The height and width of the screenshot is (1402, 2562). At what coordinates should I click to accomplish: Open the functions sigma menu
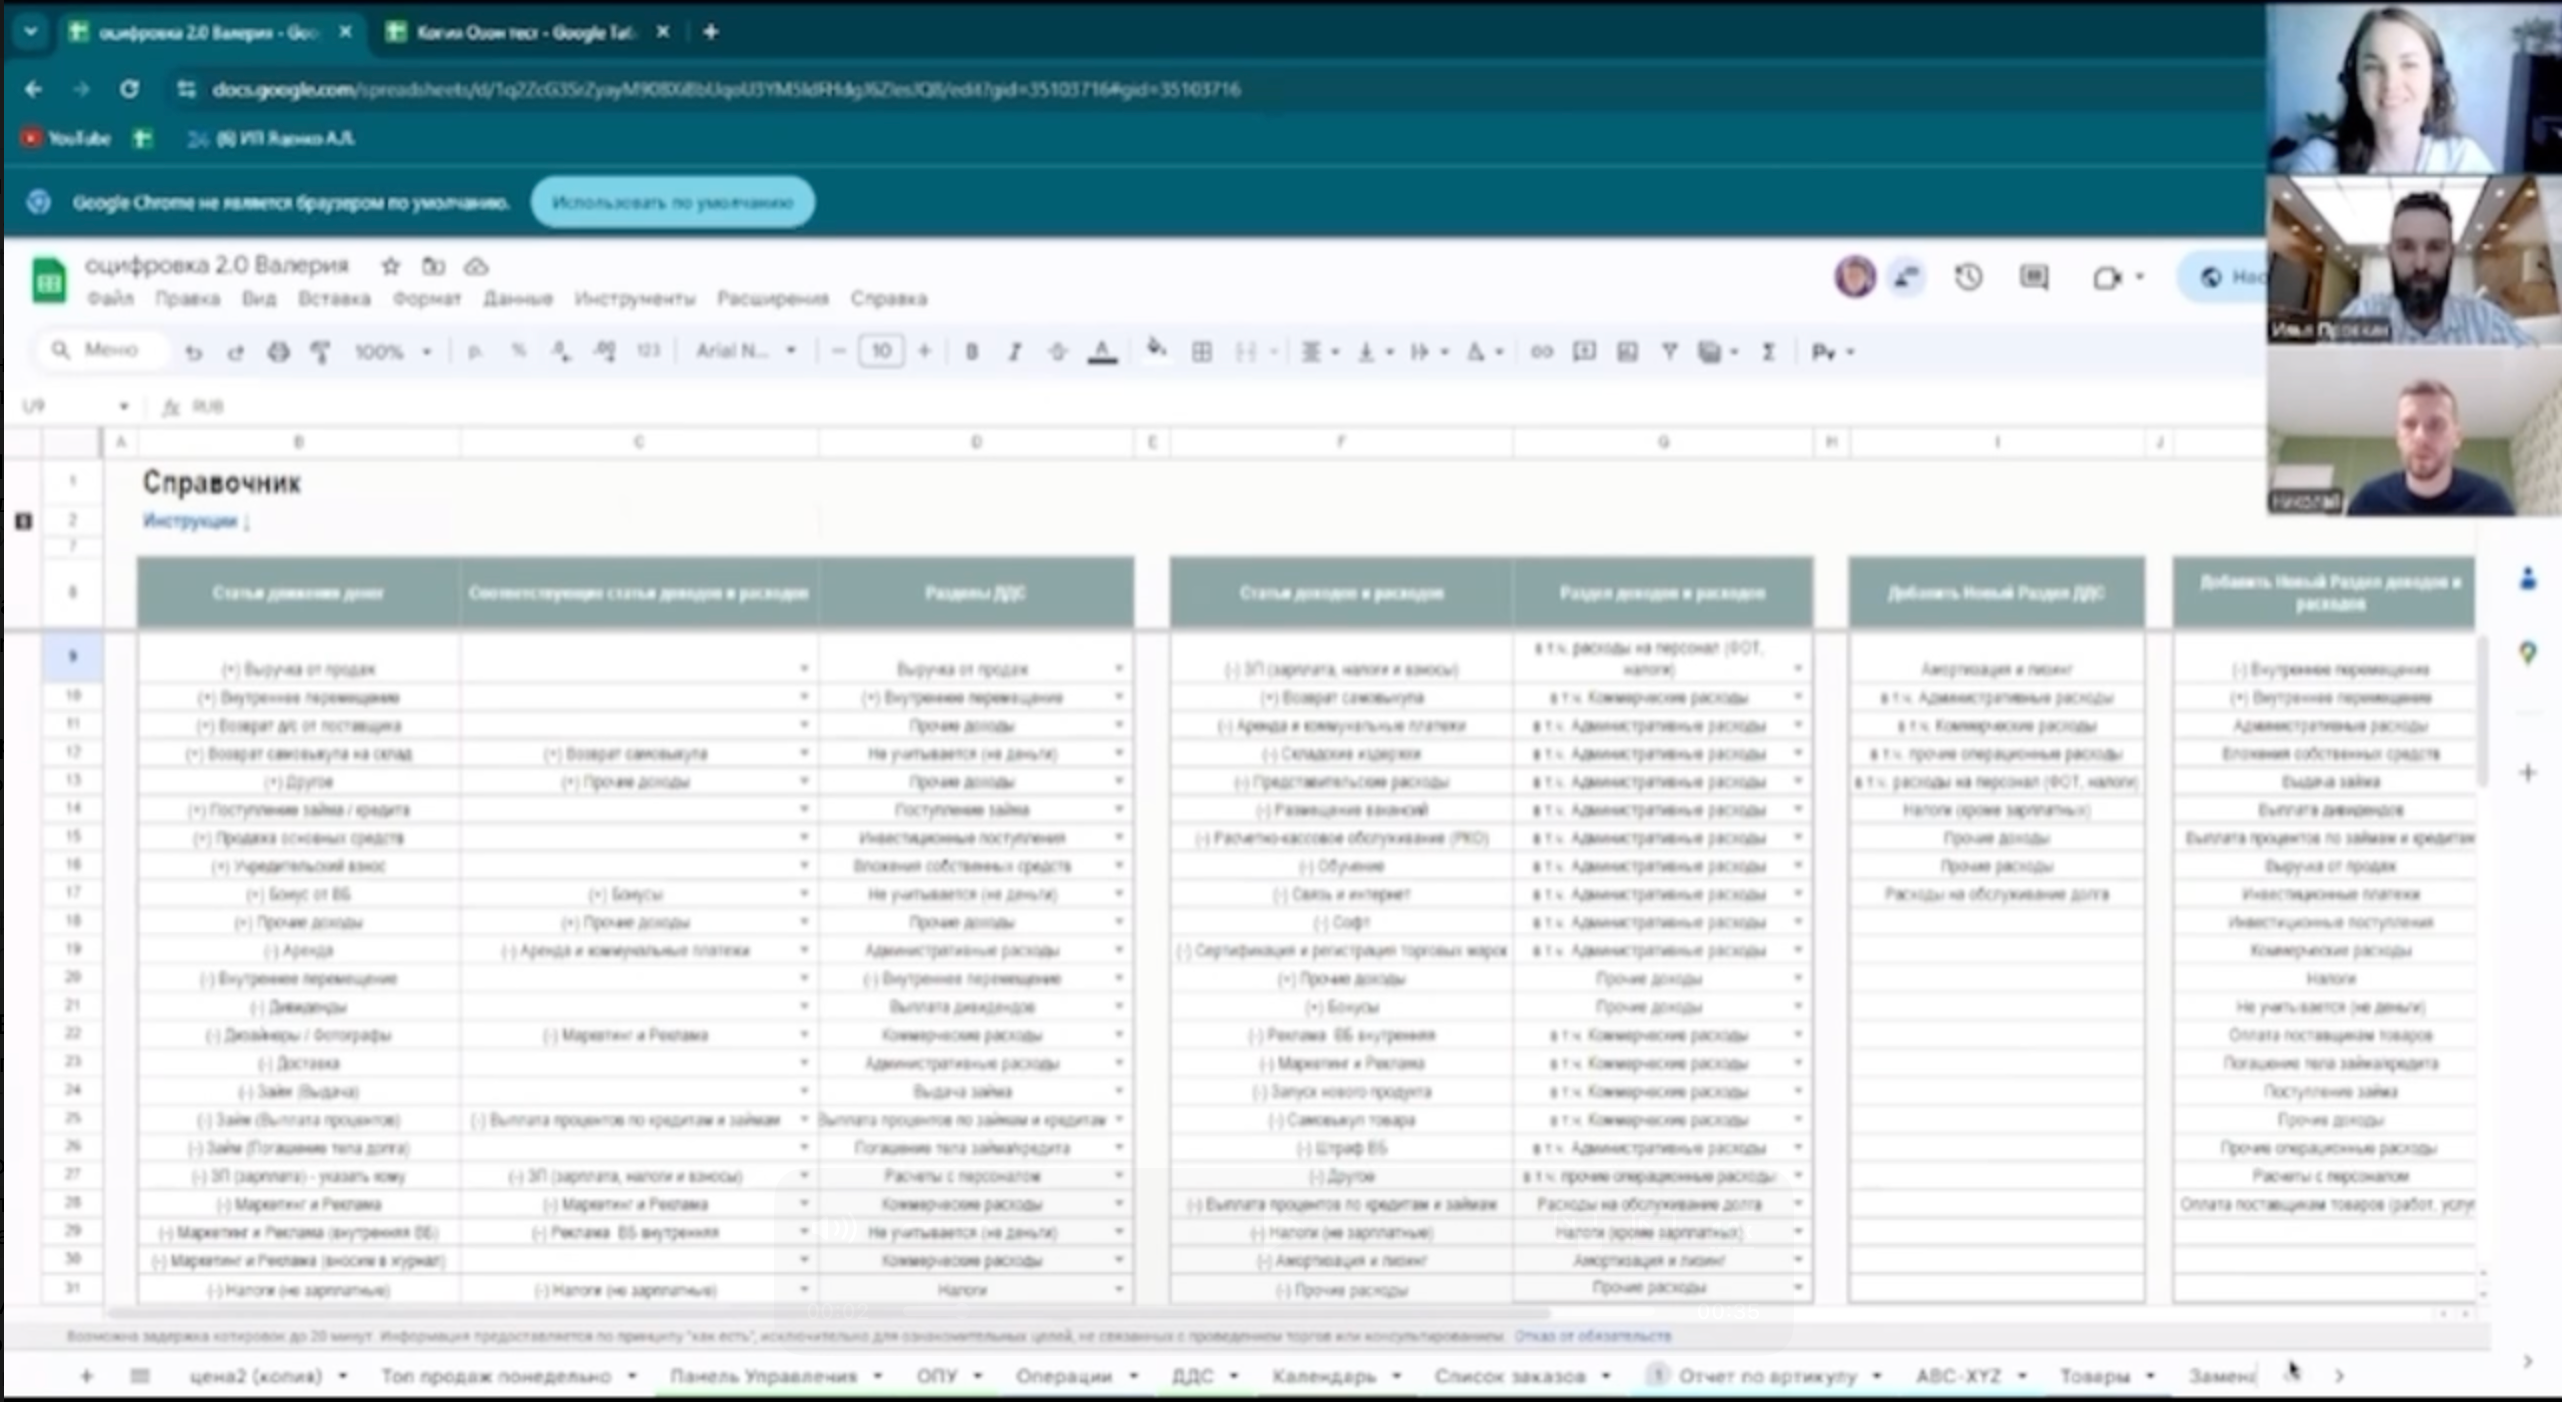pyautogui.click(x=1768, y=352)
